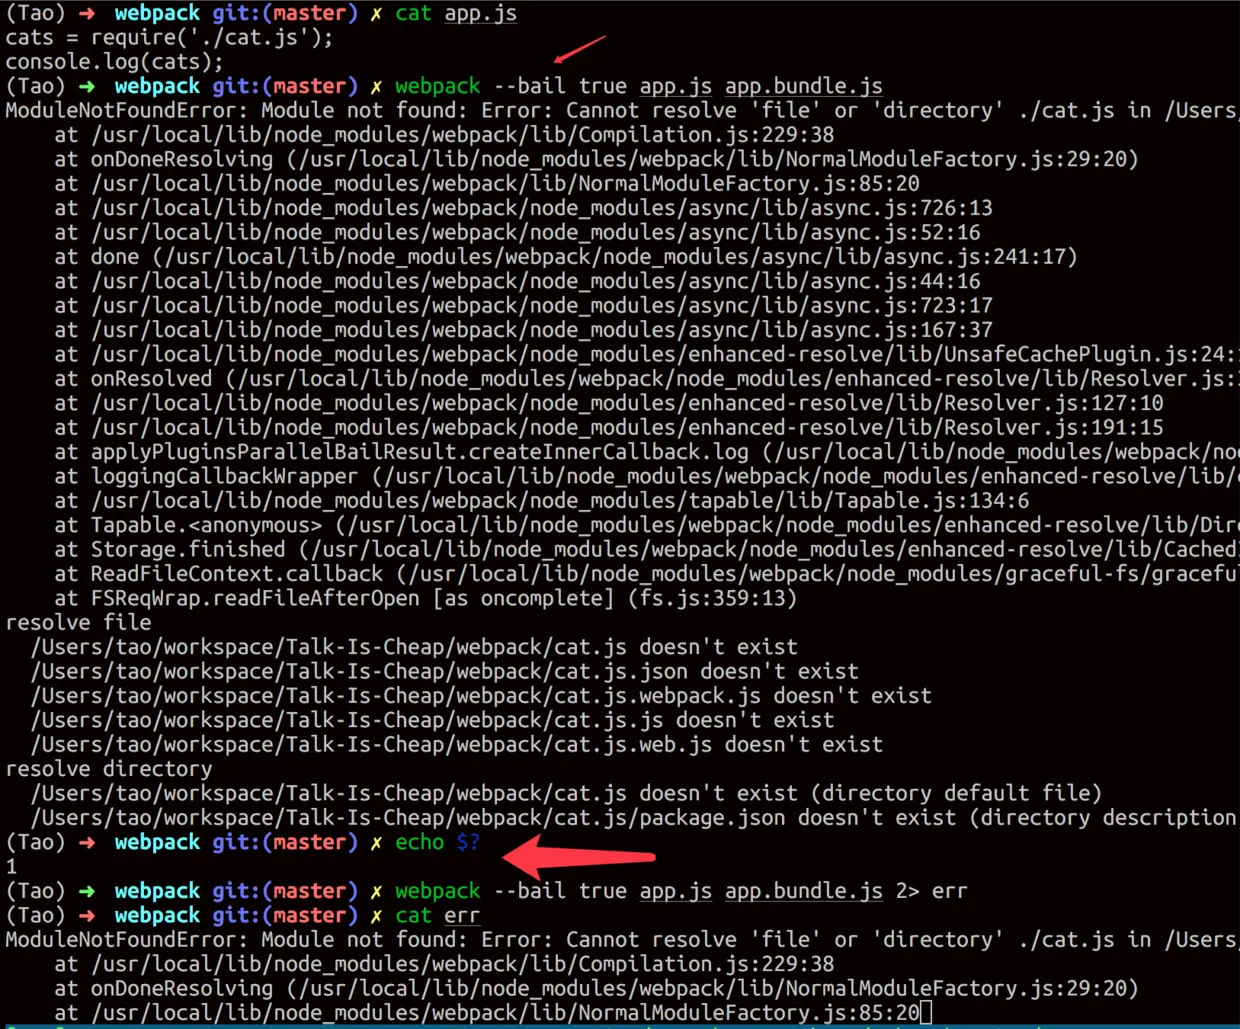
Task: Click the Storage.finished stack trace line
Action: [647, 549]
